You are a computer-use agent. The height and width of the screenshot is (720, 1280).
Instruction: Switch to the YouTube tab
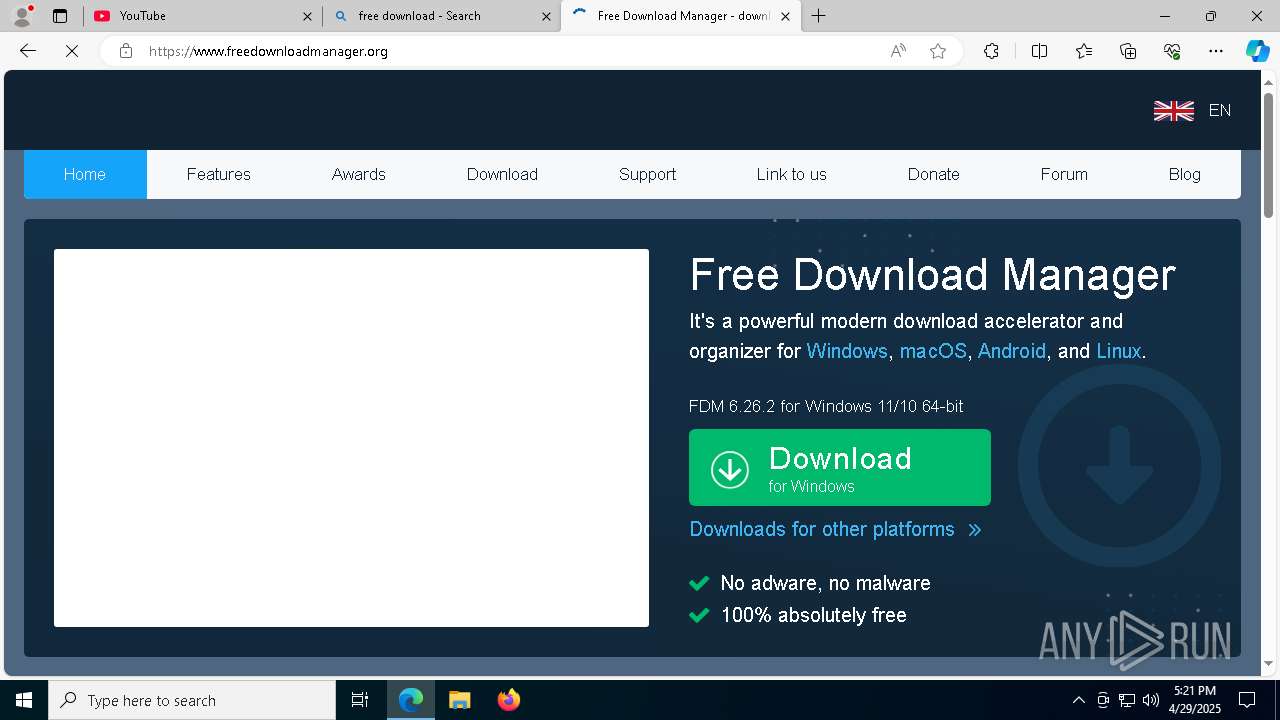point(203,16)
